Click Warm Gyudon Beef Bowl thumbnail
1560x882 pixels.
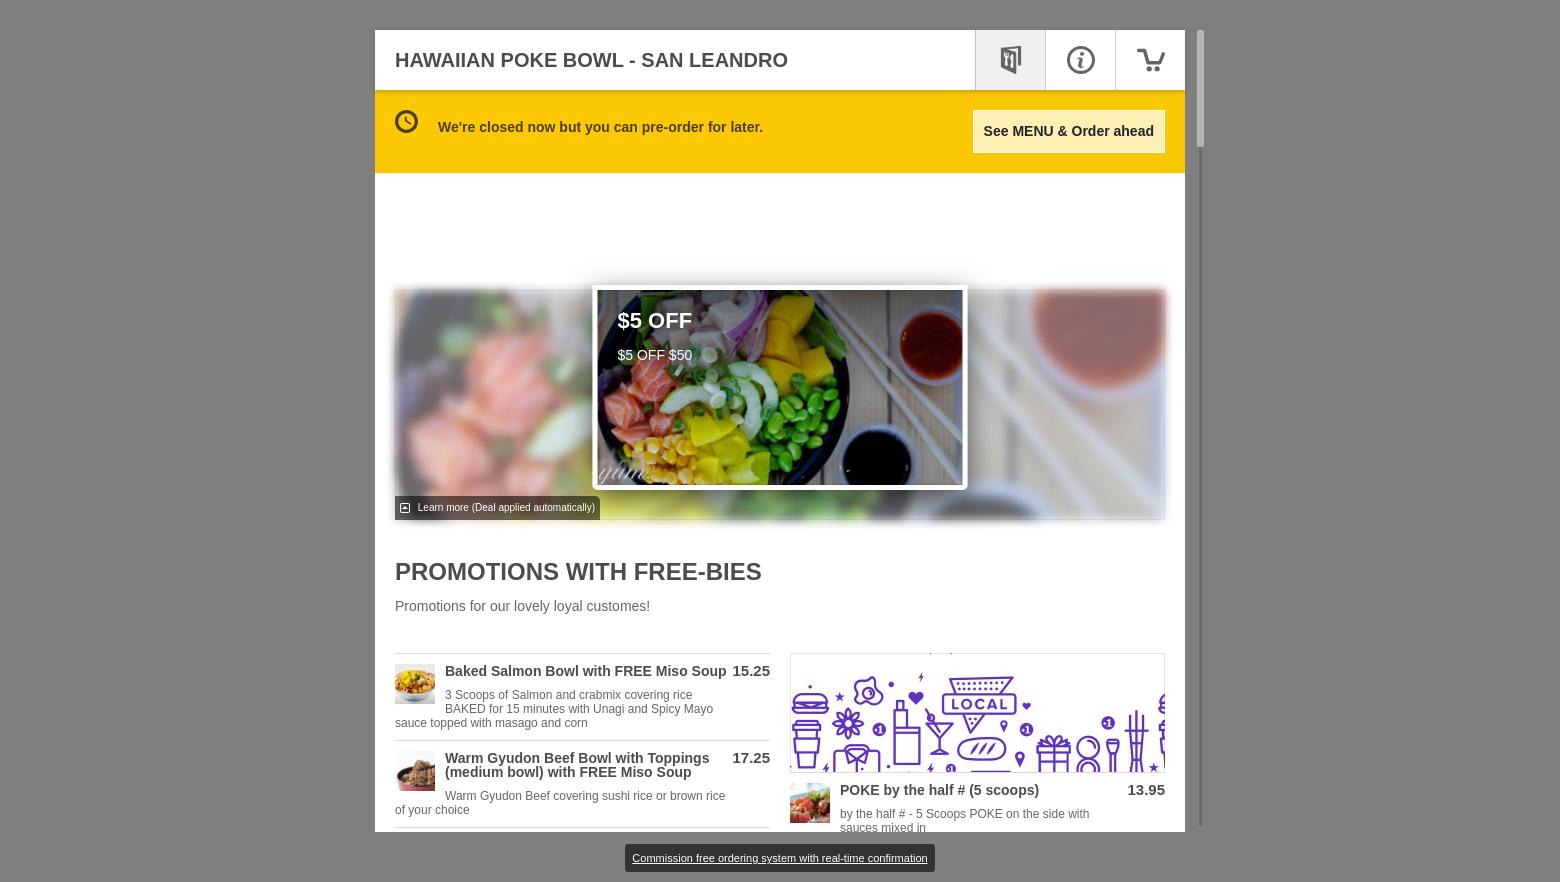coord(415,771)
